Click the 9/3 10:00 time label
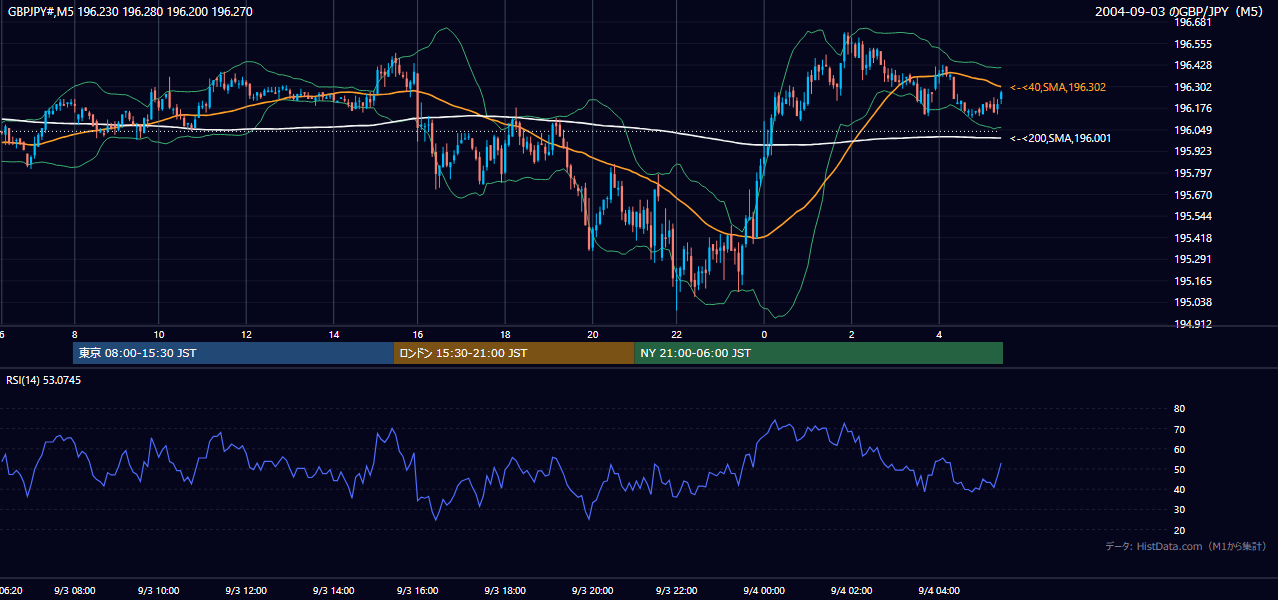This screenshot has height=600, width=1278. click(x=159, y=591)
